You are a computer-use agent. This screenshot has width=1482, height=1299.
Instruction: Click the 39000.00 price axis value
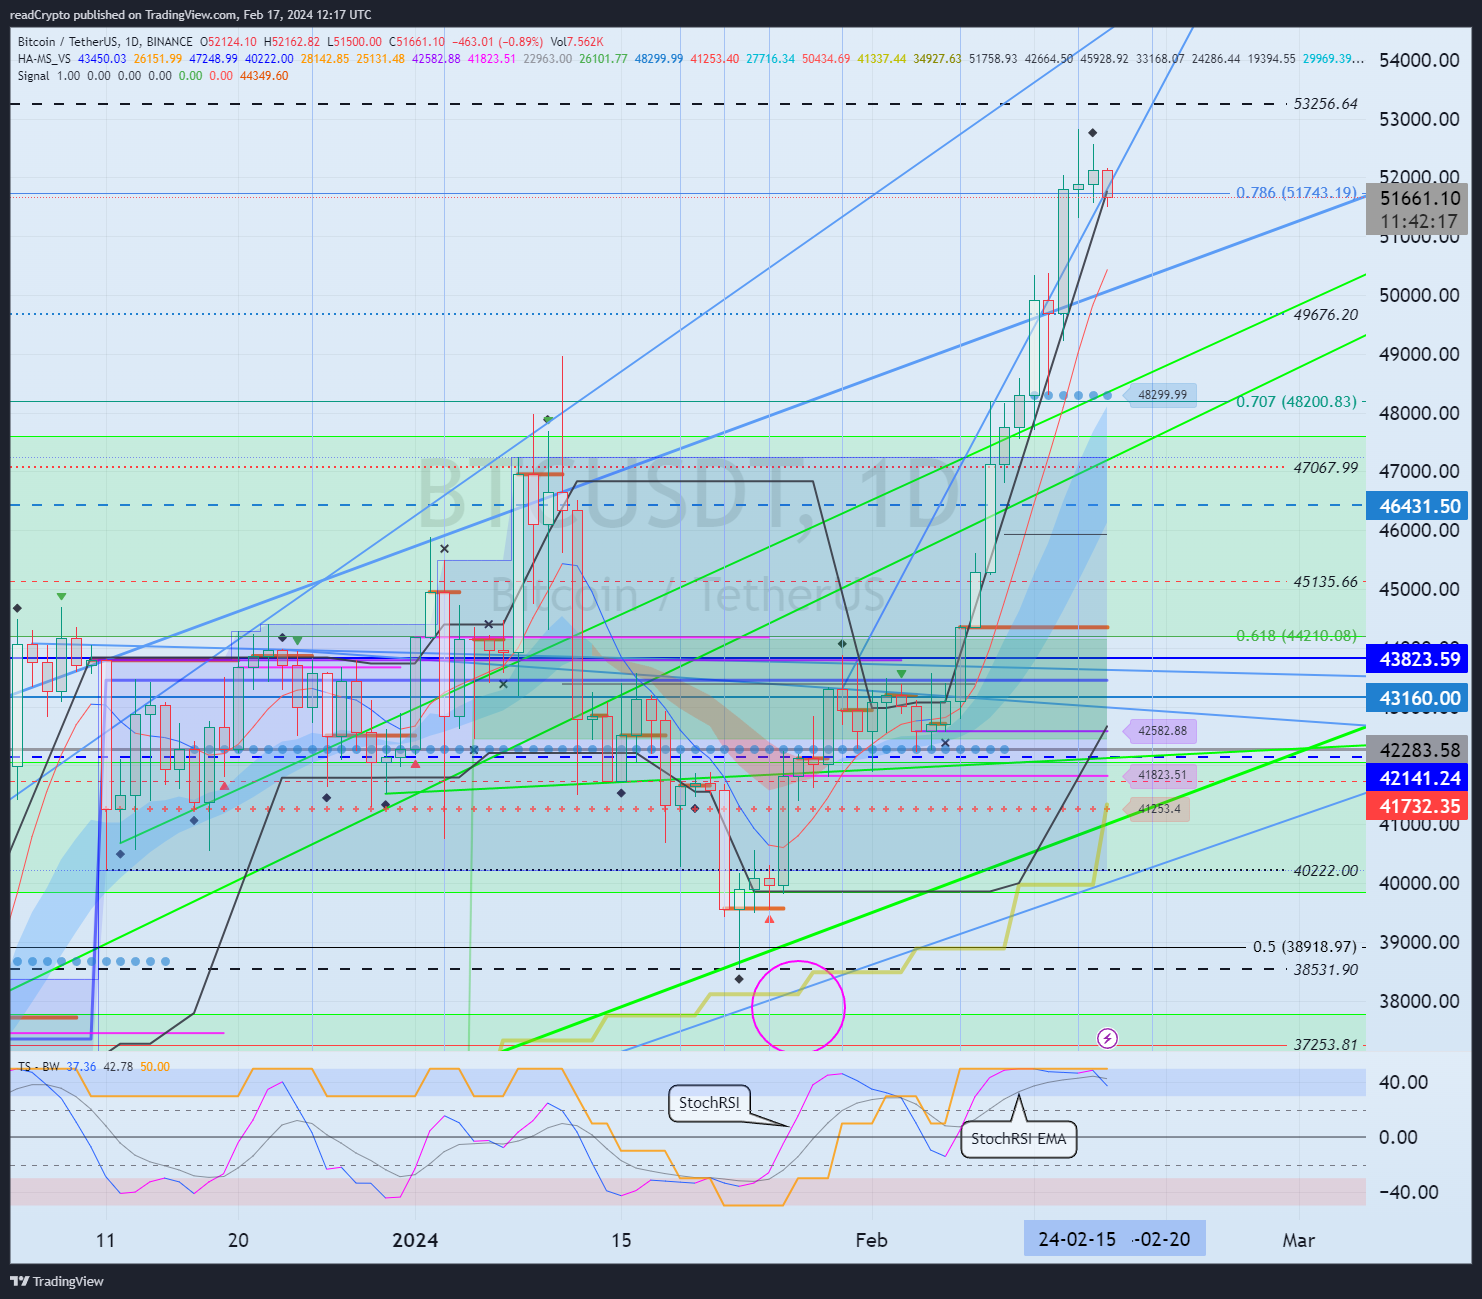(x=1420, y=942)
